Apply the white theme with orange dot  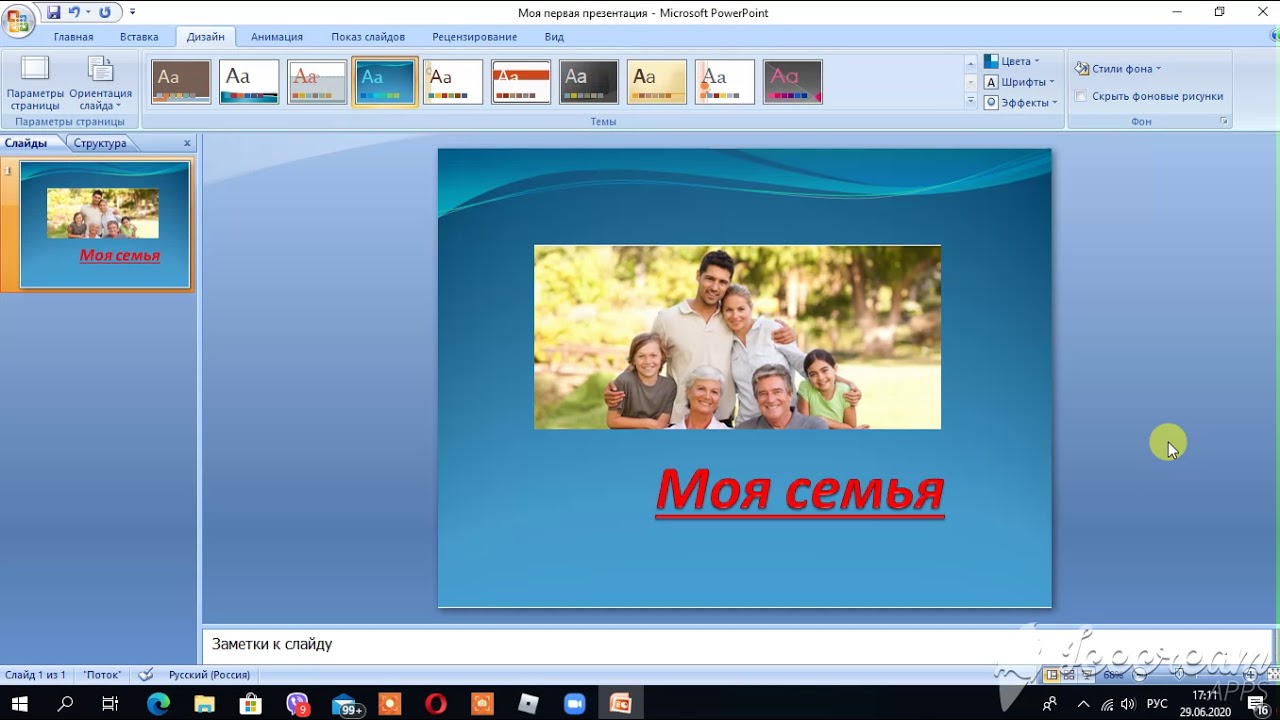point(725,82)
